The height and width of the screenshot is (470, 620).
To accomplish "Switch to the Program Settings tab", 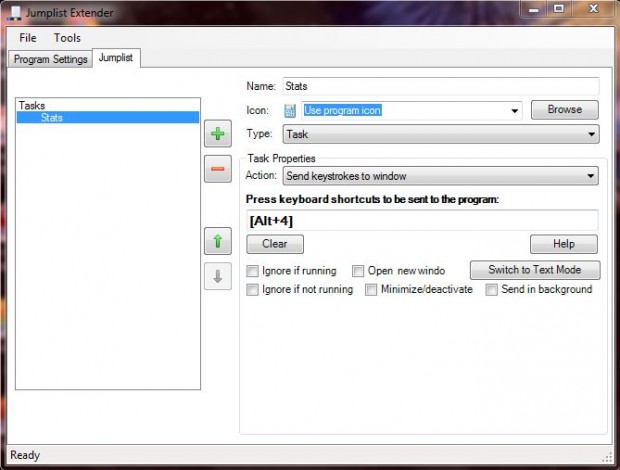I will pyautogui.click(x=50, y=59).
